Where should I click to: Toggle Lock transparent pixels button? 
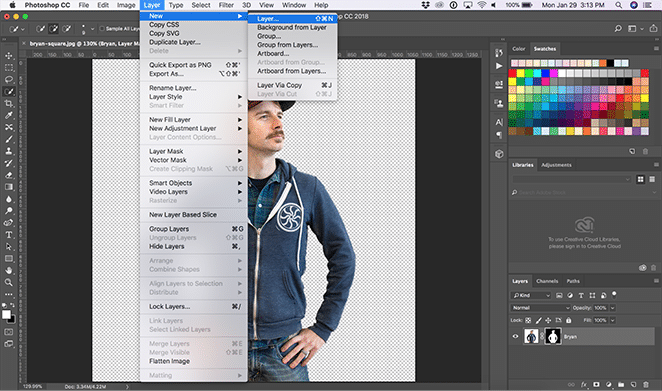click(x=528, y=320)
